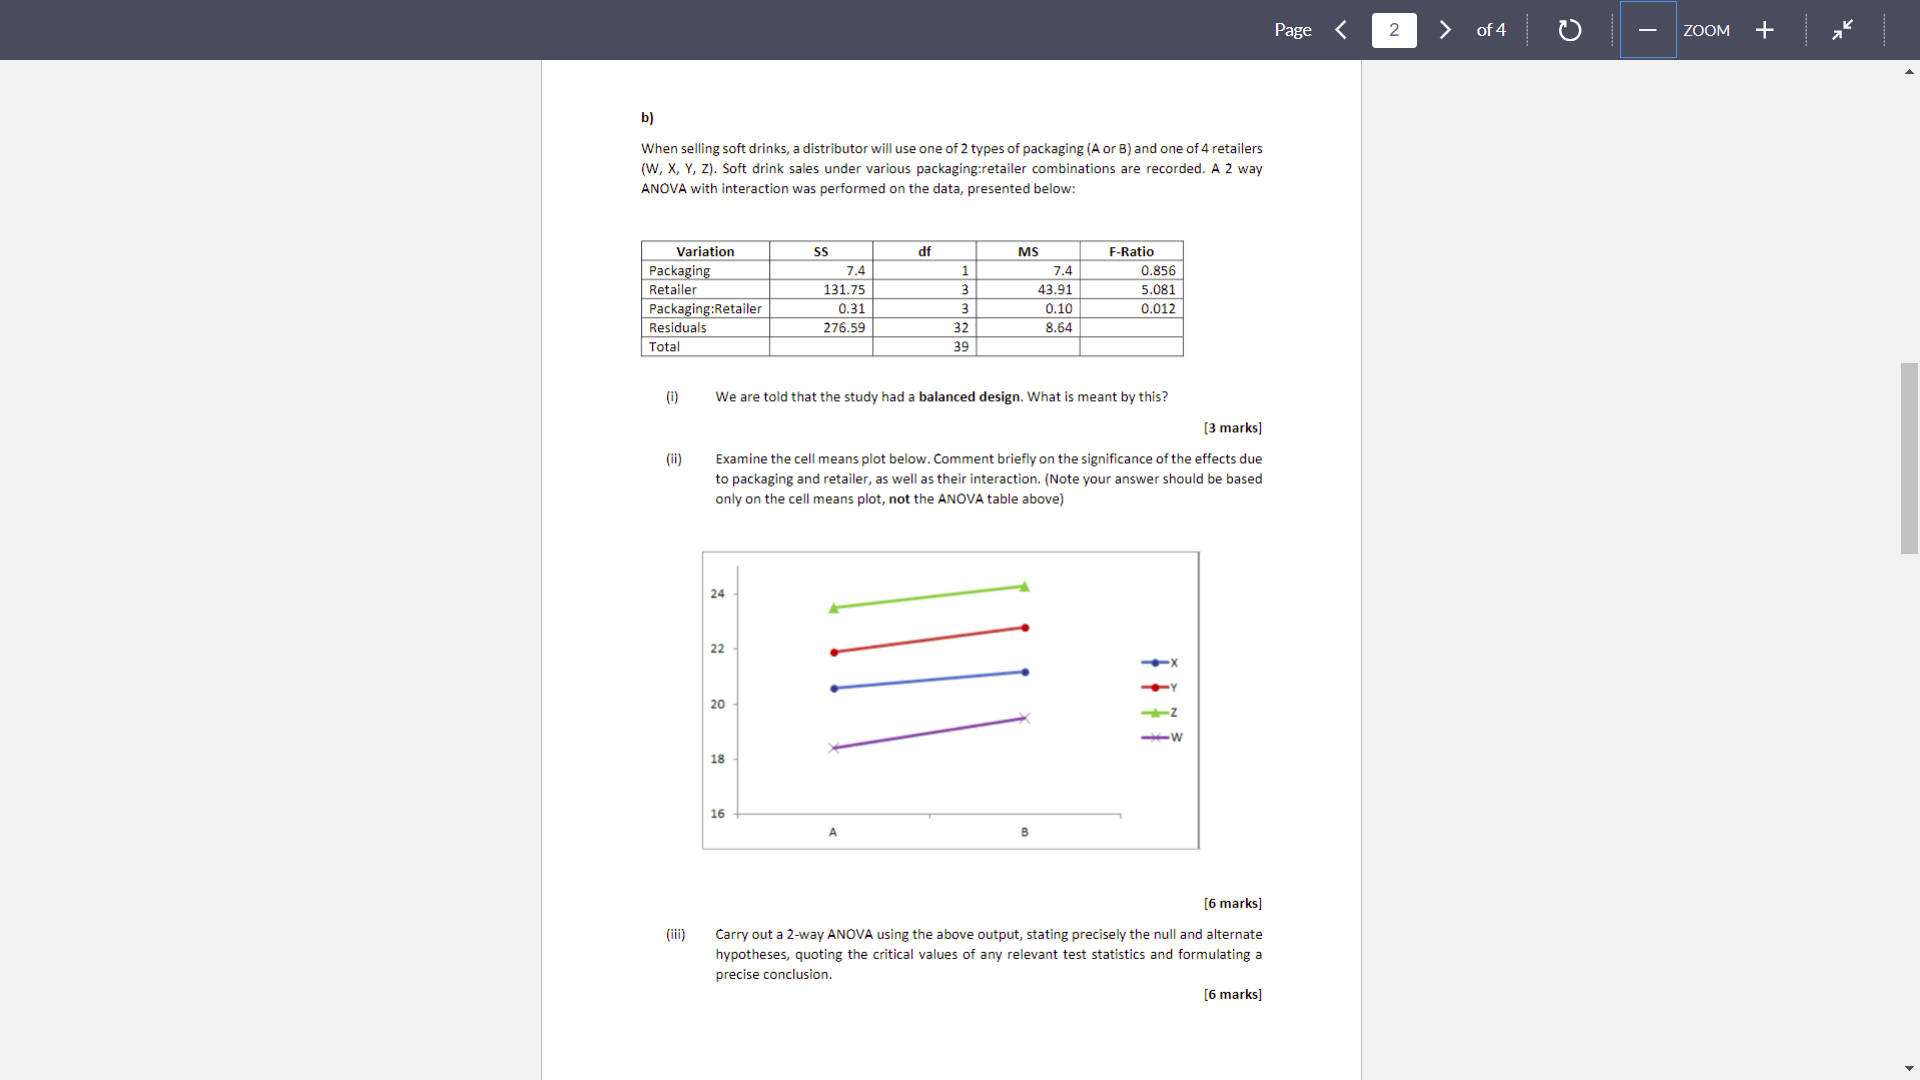This screenshot has width=1920, height=1080.
Task: Click the '[6 marks]' text near the plot
Action: [x=1232, y=903]
